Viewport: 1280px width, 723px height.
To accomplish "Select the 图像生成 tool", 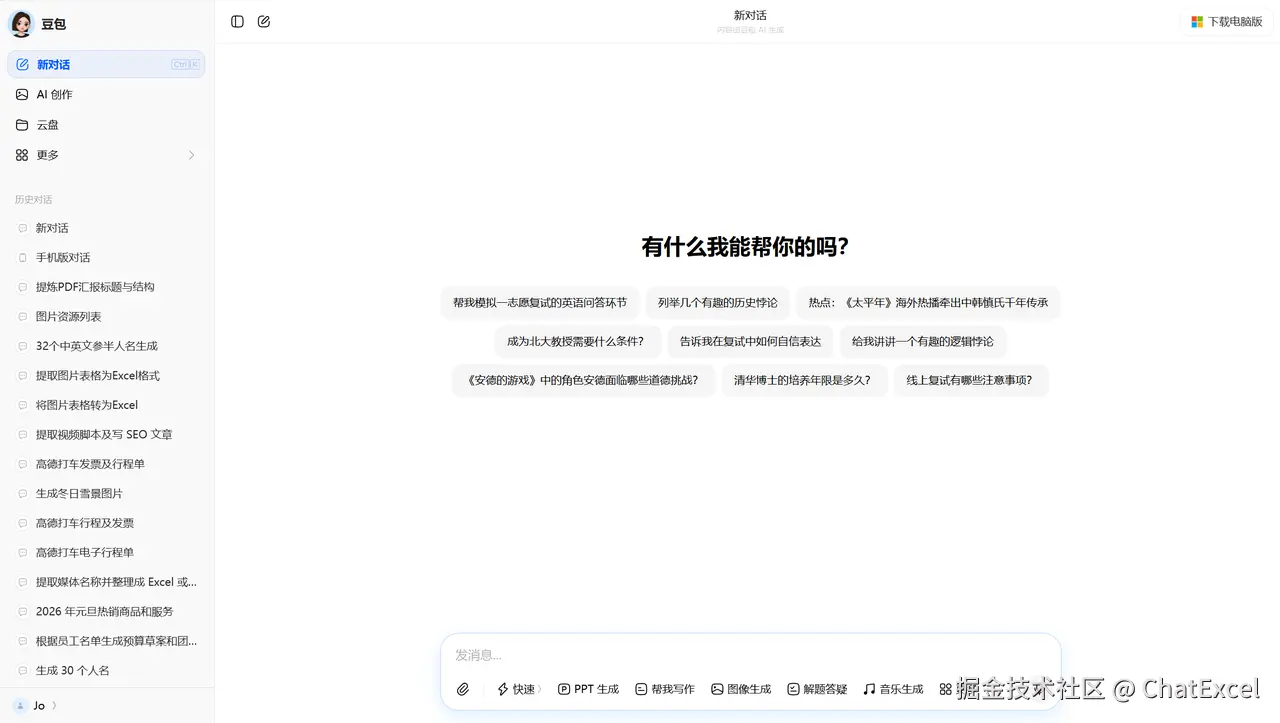I will (741, 689).
